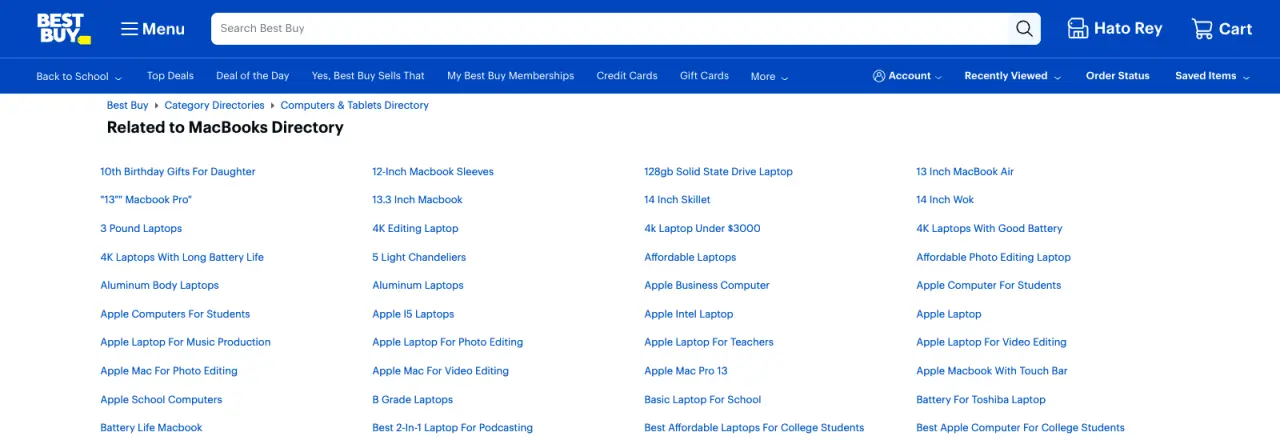Check Order Status

click(x=1118, y=76)
